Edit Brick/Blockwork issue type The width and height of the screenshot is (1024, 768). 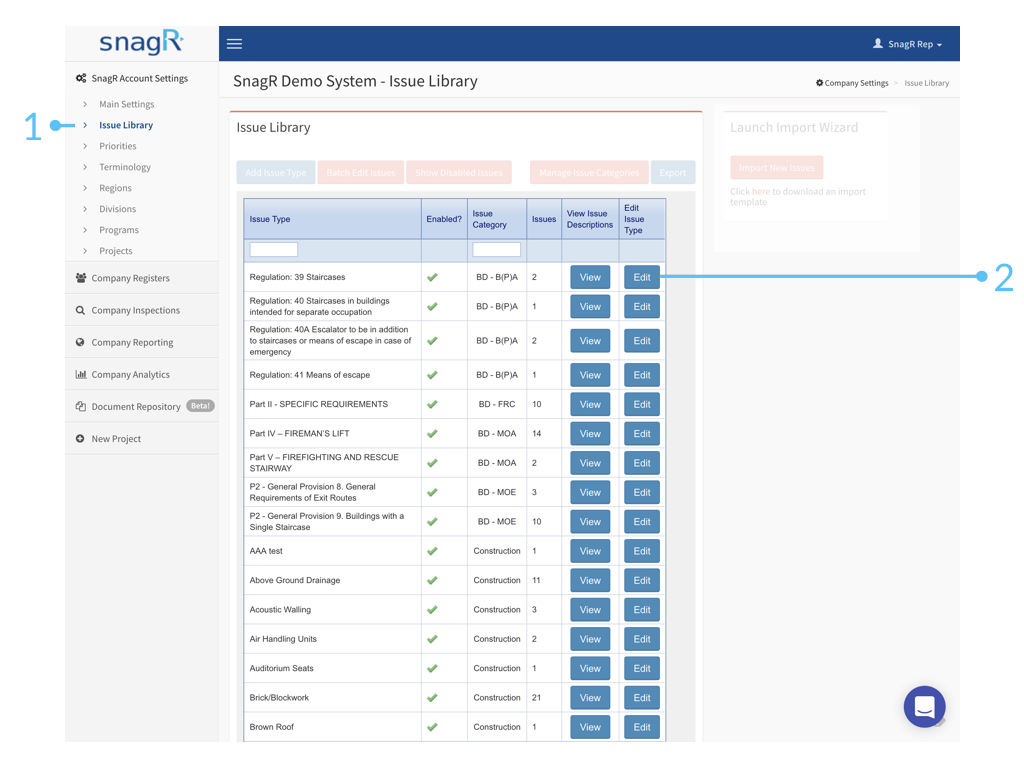pyautogui.click(x=641, y=697)
